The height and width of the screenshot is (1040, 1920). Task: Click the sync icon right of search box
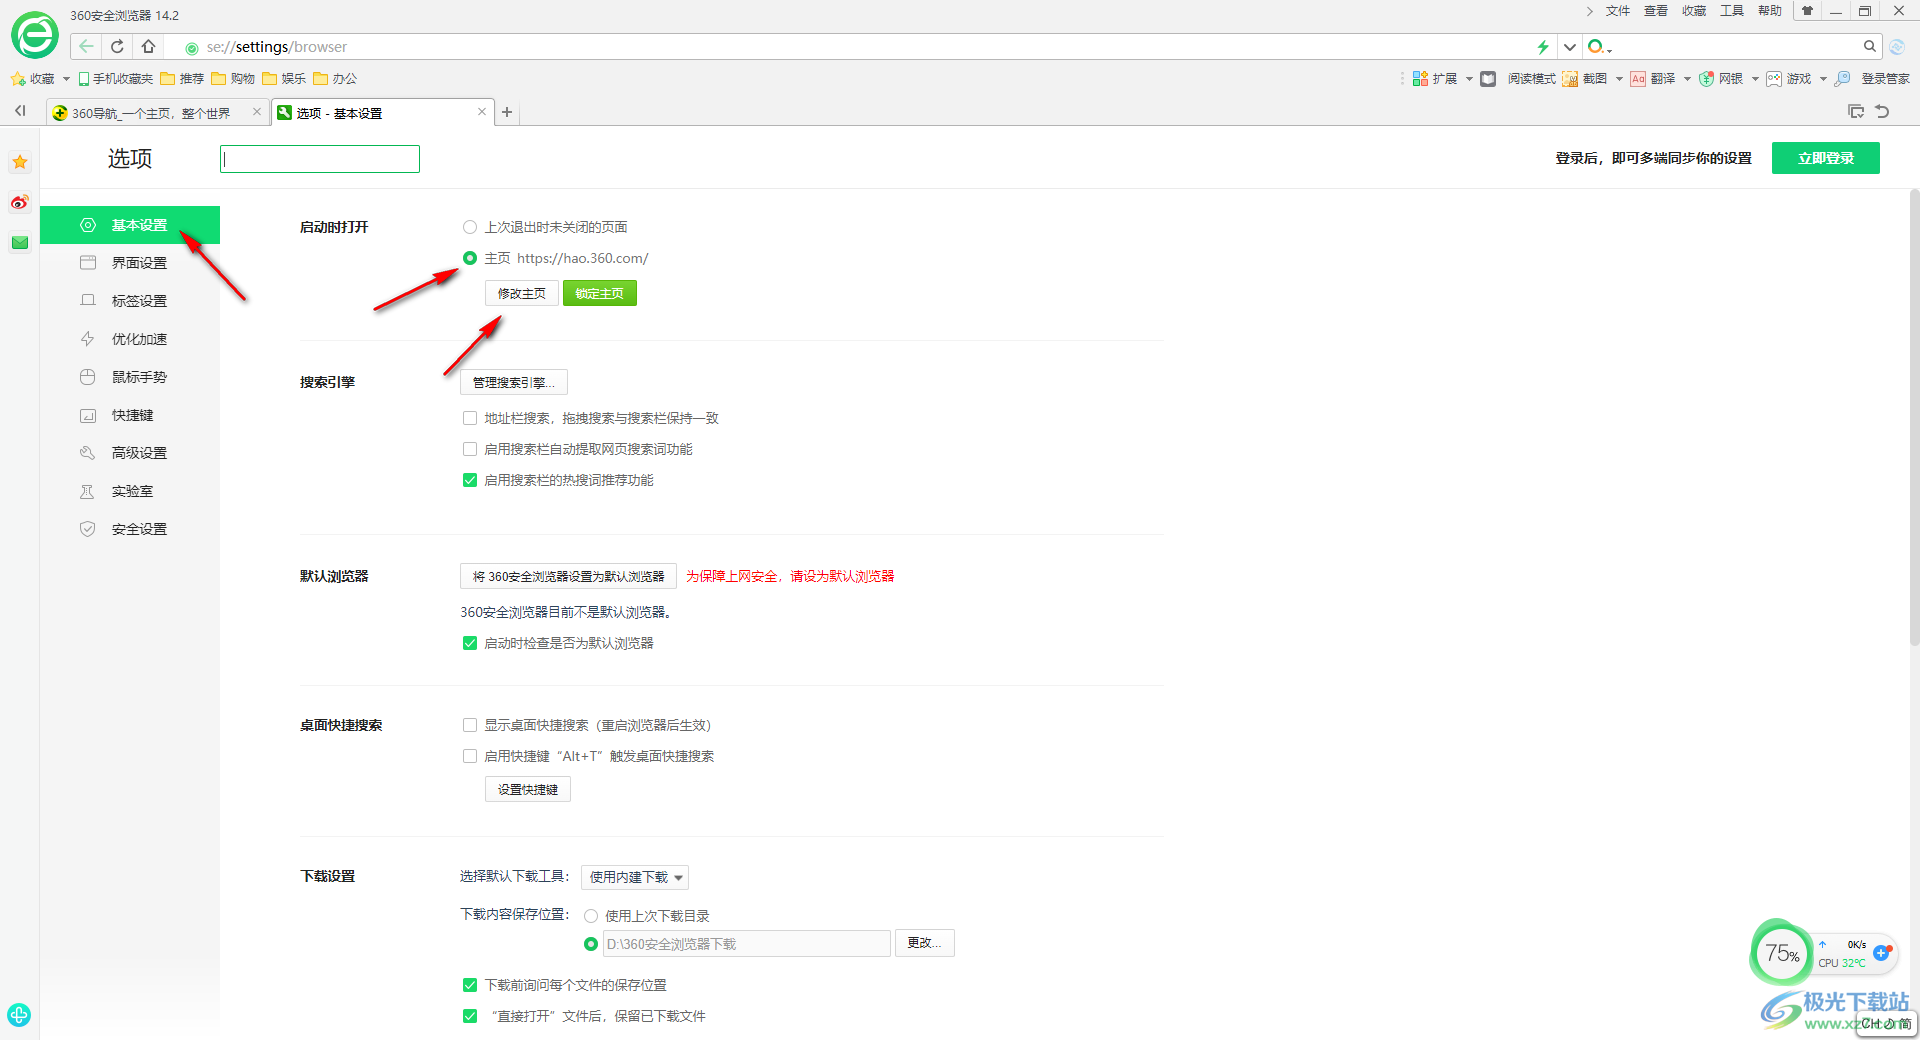(1897, 46)
